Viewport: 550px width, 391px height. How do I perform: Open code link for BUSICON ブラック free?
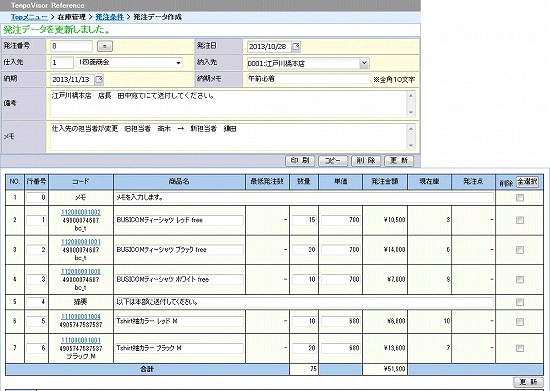81,242
